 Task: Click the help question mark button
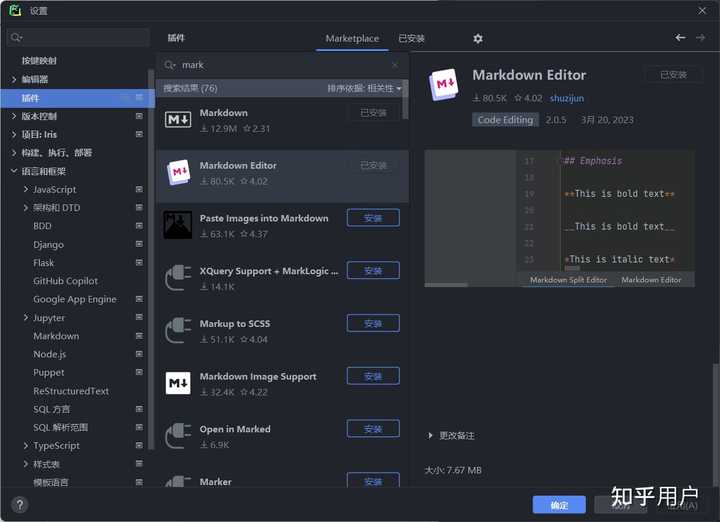point(20,505)
